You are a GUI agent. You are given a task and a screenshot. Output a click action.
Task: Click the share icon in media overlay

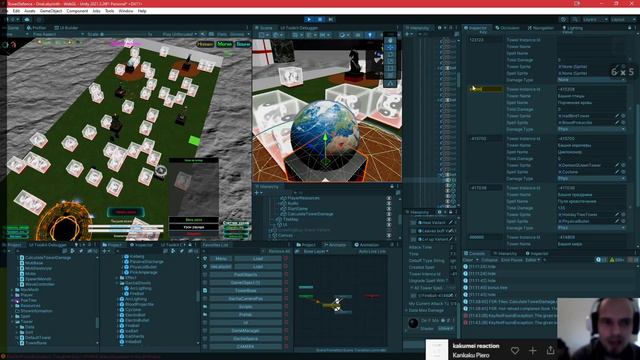[550, 350]
